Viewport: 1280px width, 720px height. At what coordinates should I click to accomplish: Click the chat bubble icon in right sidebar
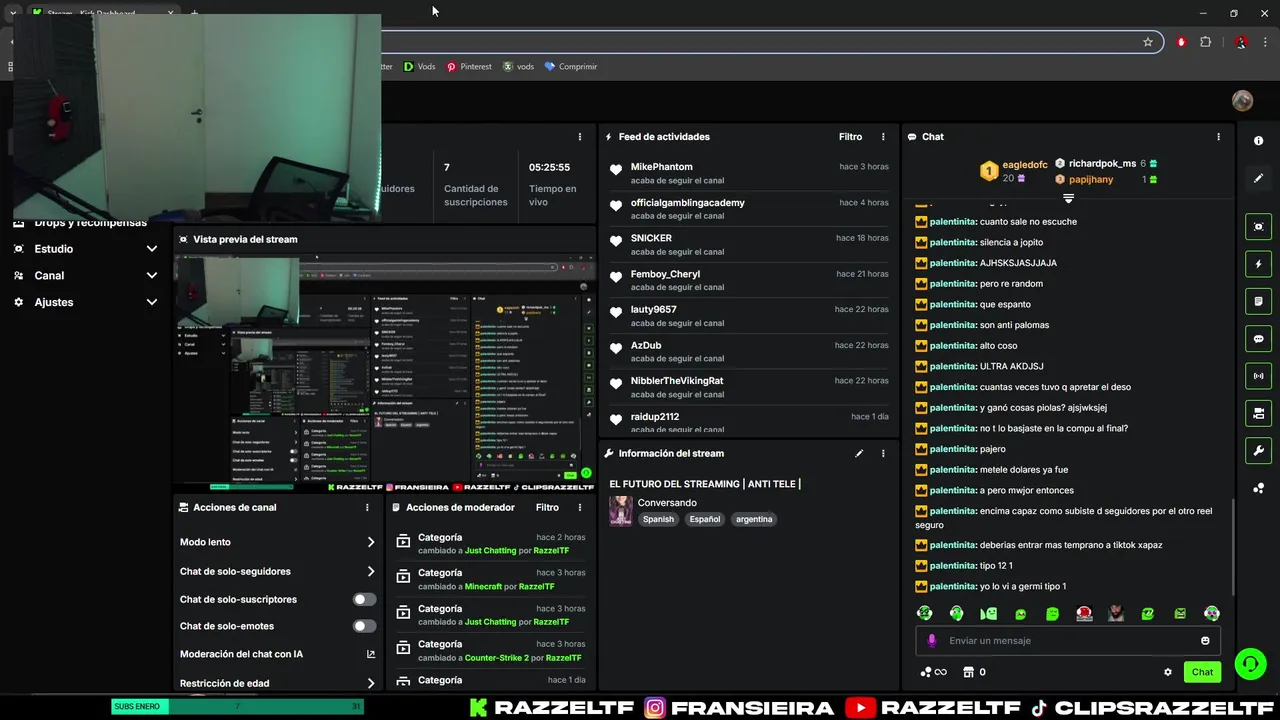coord(1258,338)
